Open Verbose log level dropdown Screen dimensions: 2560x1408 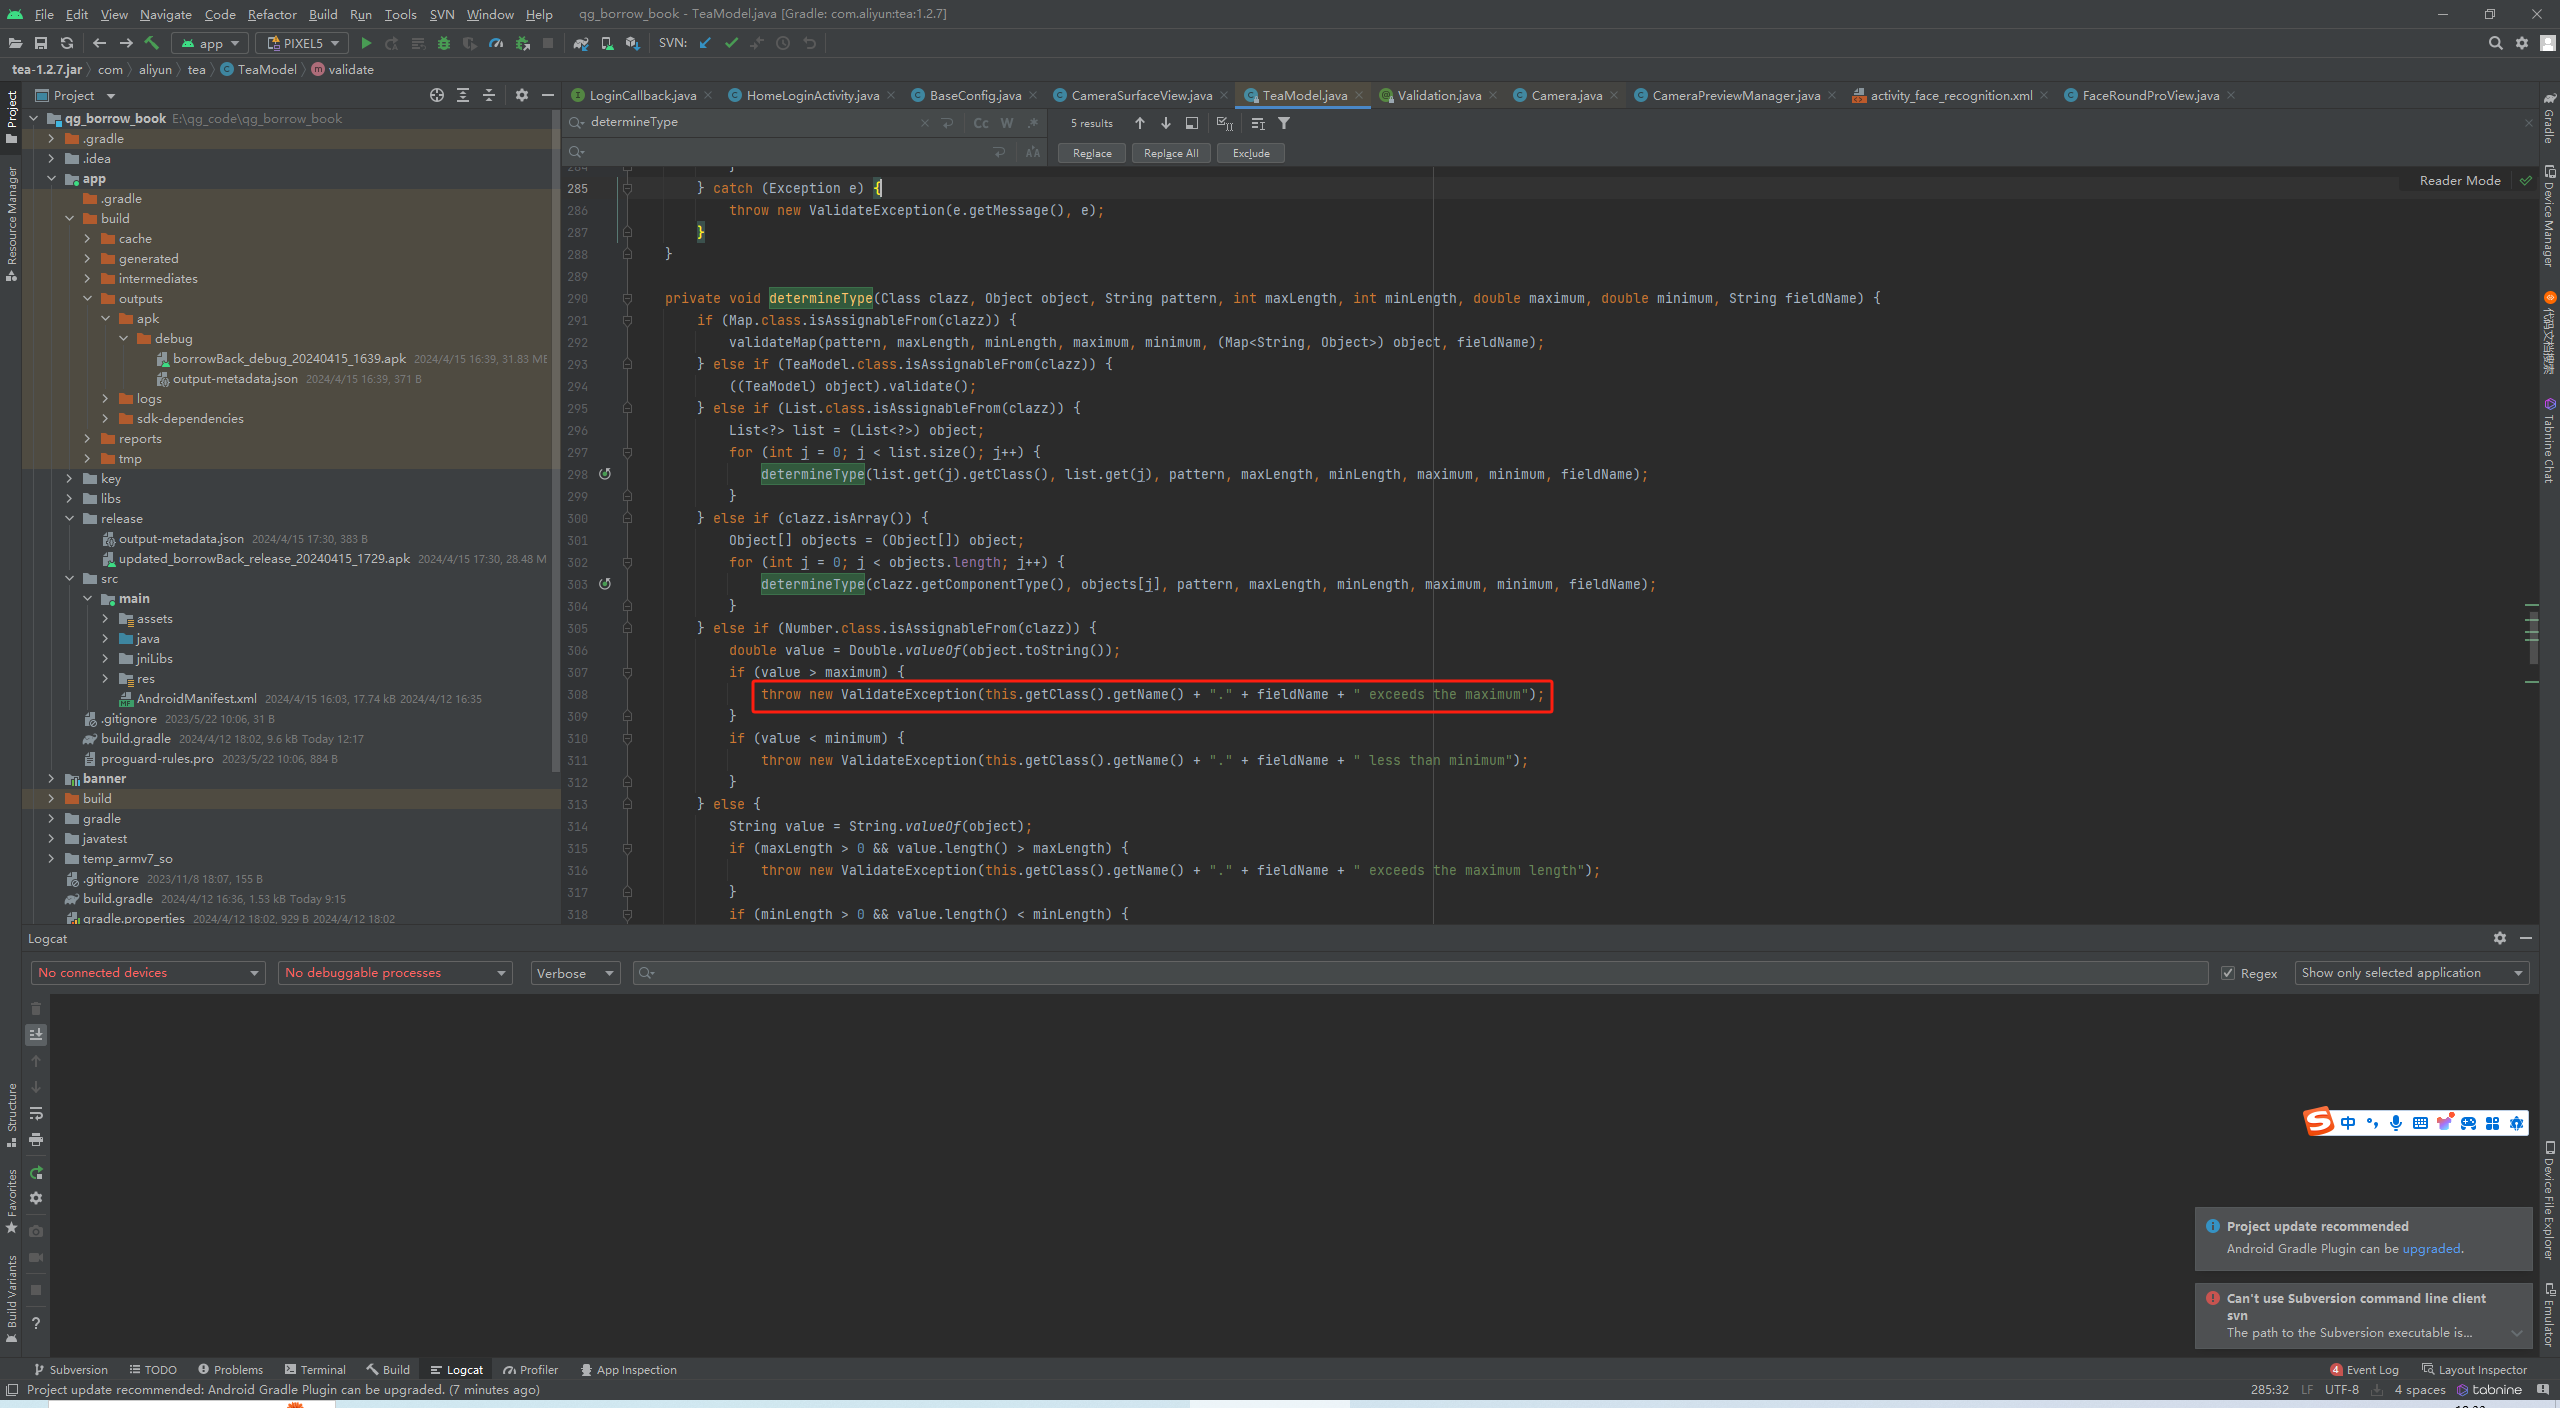tap(575, 973)
